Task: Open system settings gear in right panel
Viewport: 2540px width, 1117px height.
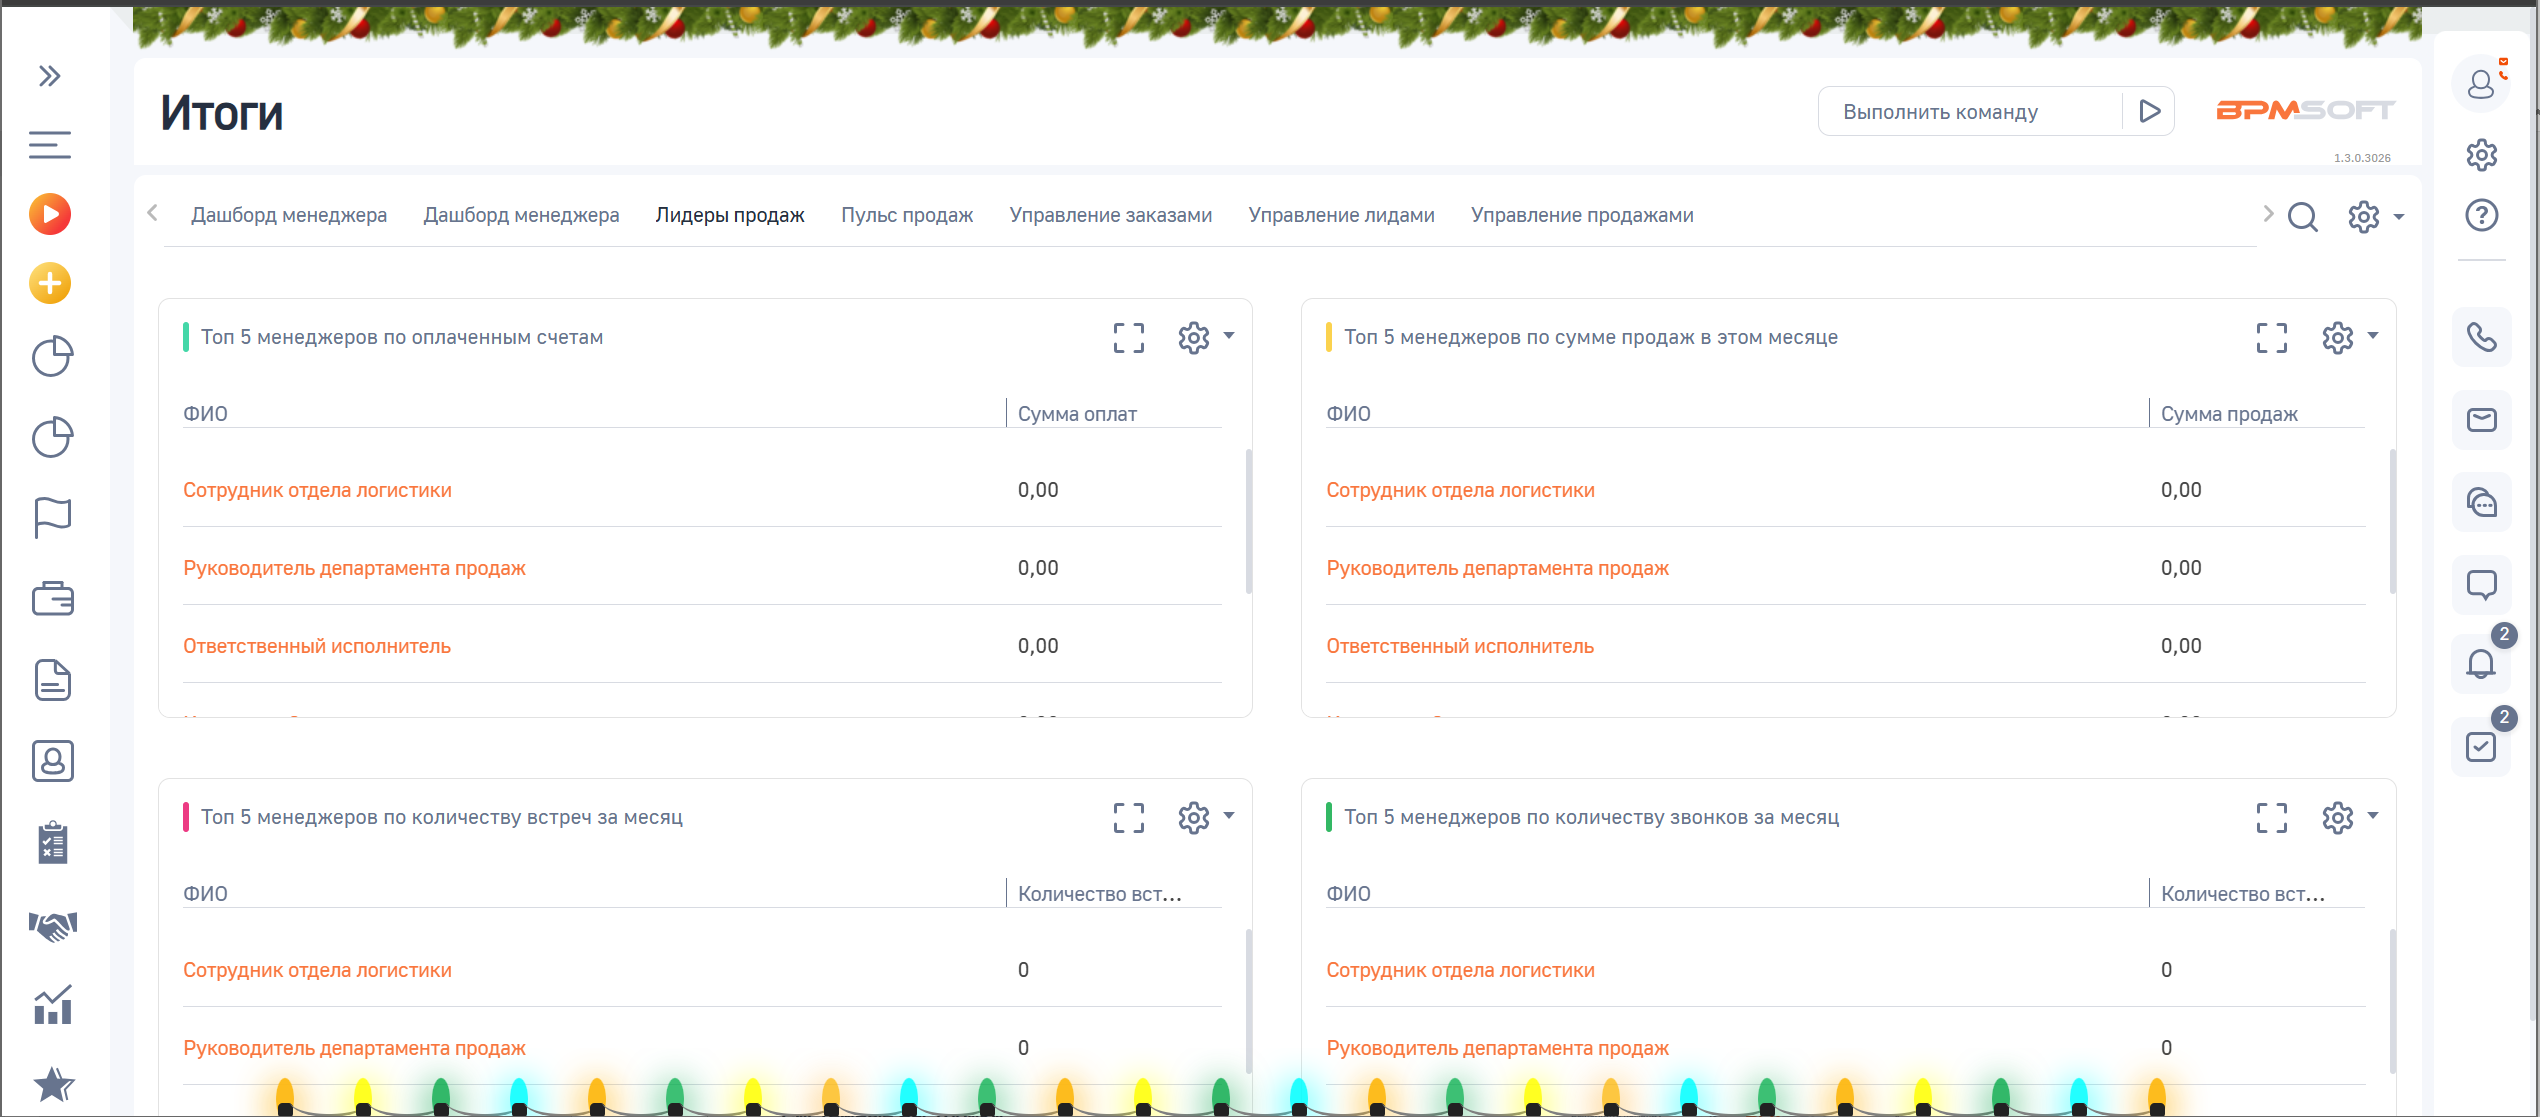Action: pos(2481,155)
